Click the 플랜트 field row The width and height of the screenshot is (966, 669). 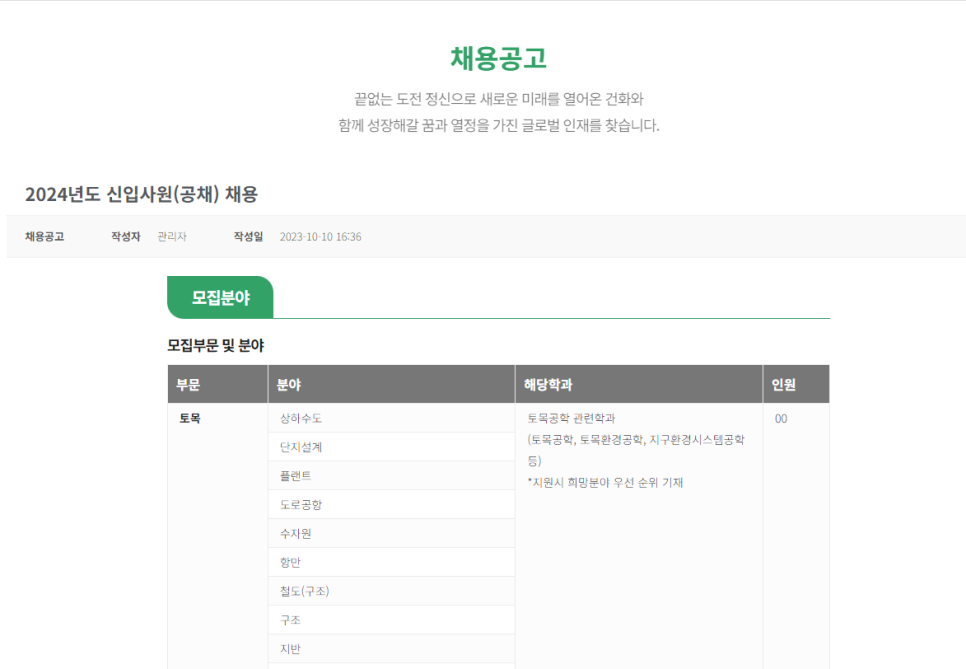(392, 476)
